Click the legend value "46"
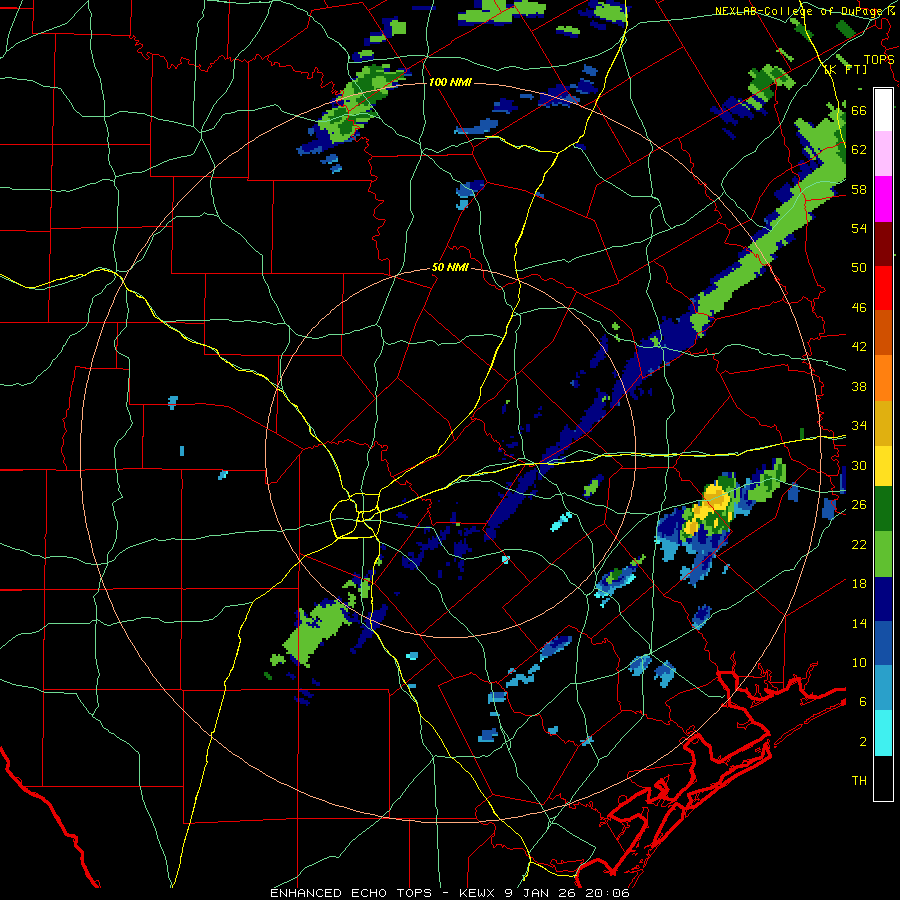This screenshot has height=900, width=900. coord(859,308)
